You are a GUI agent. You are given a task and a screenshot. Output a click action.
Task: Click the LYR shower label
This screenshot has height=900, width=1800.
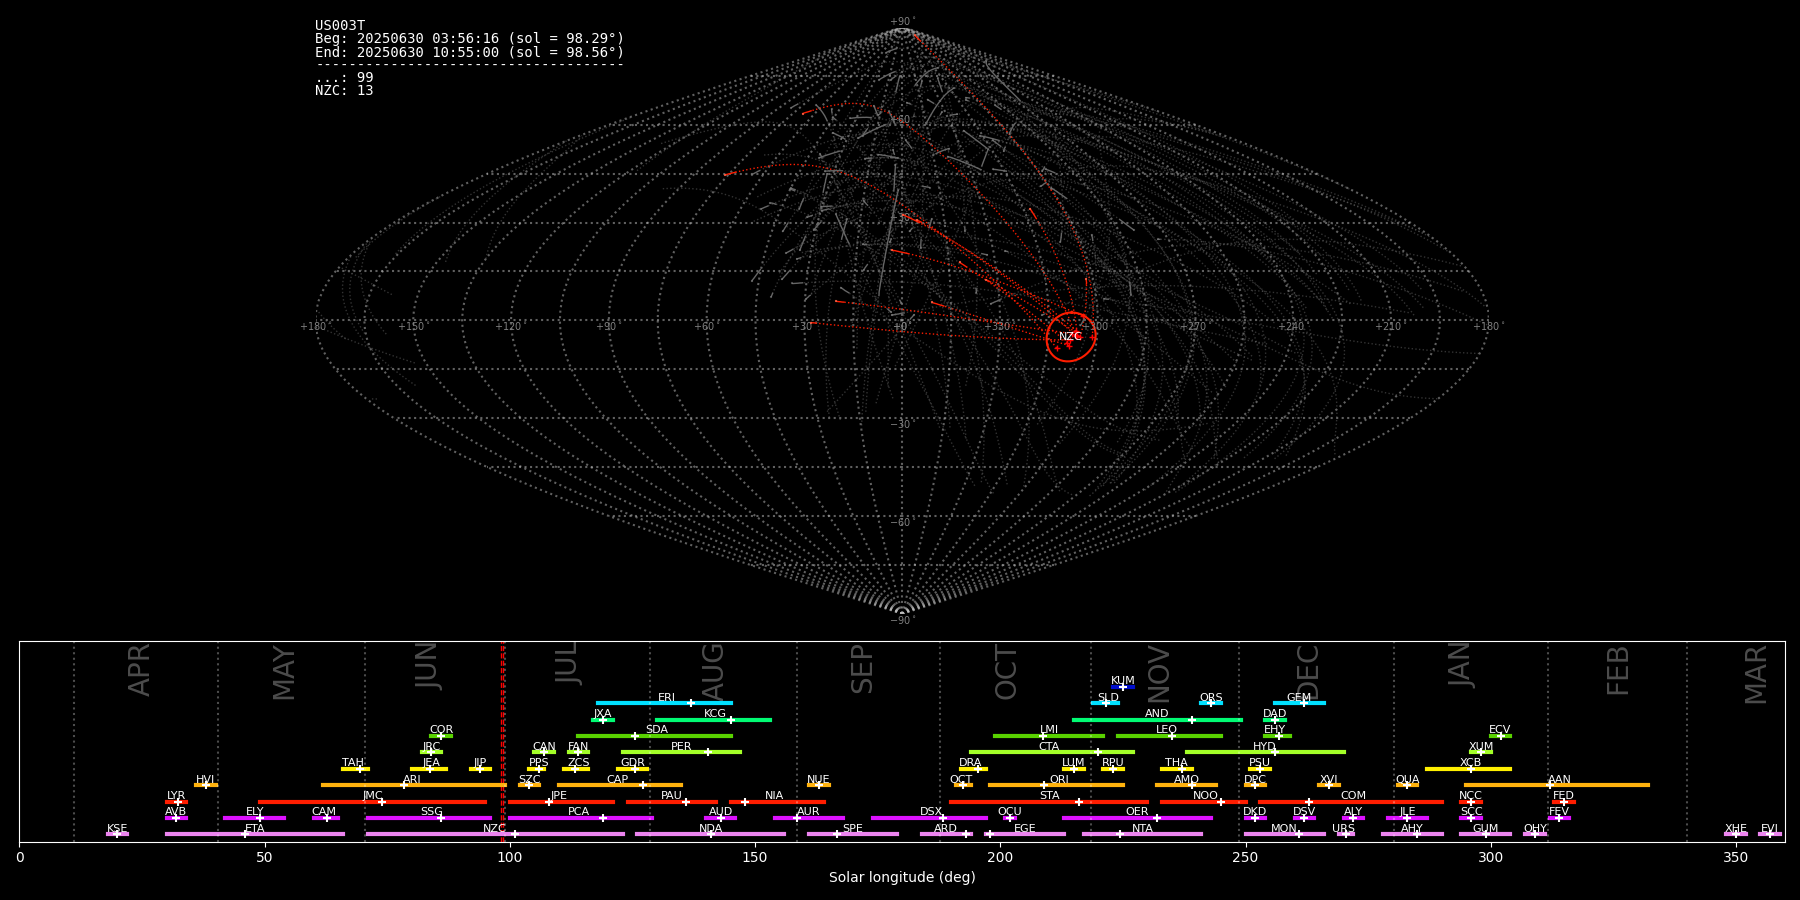pyautogui.click(x=176, y=796)
